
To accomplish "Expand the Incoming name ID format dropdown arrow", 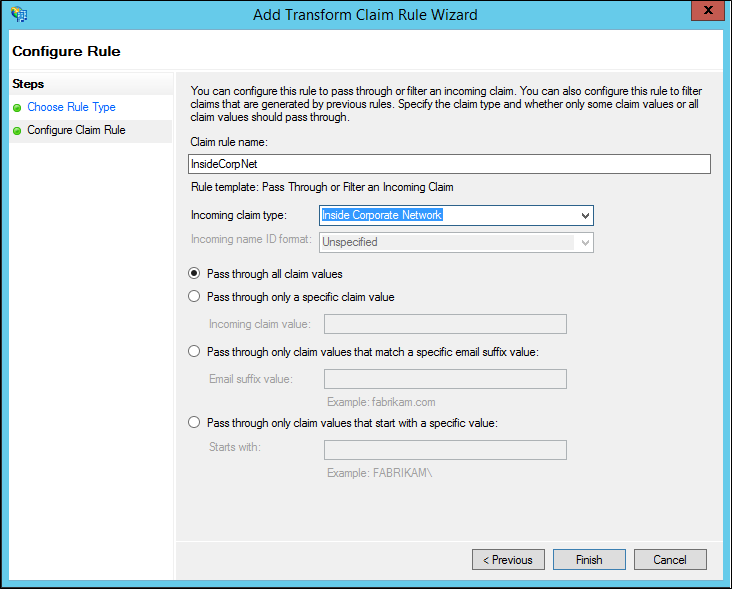I will (585, 243).
